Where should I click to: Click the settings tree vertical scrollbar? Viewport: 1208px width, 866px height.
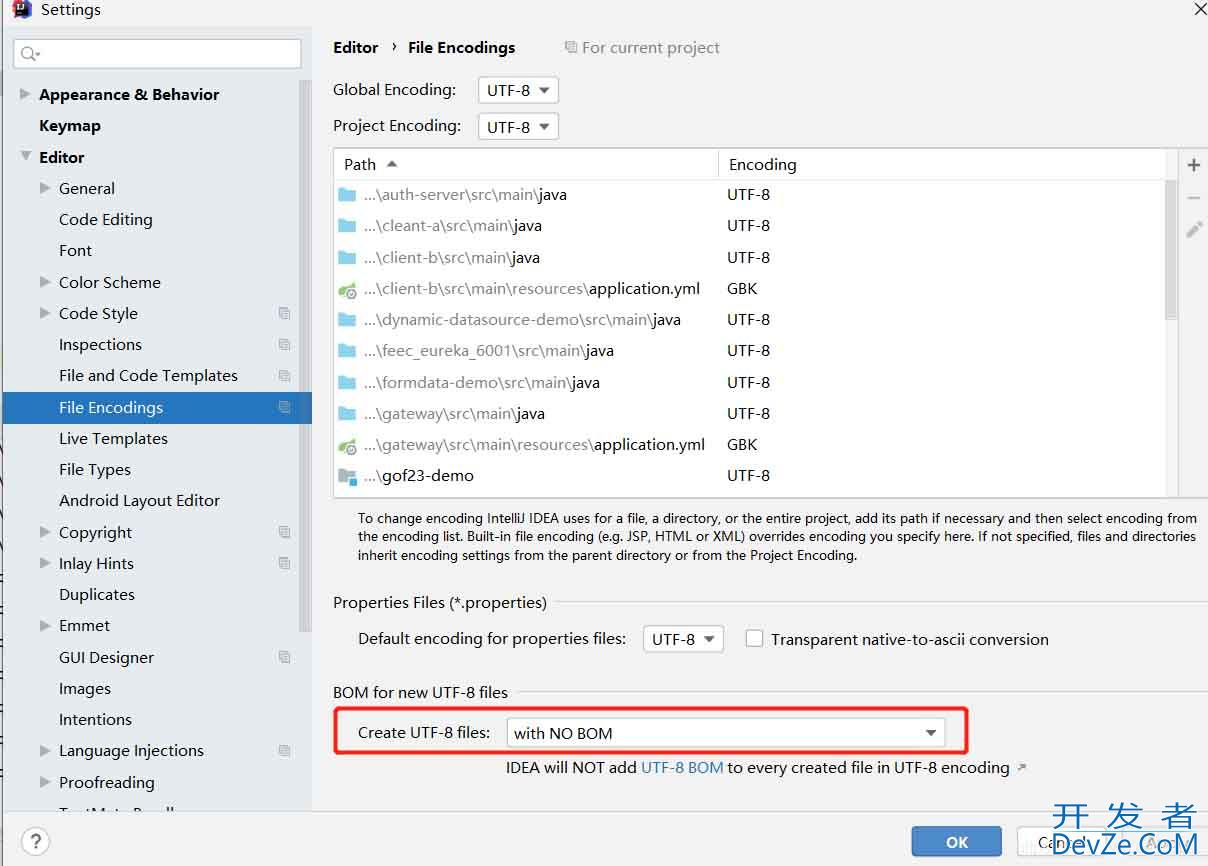pyautogui.click(x=305, y=355)
